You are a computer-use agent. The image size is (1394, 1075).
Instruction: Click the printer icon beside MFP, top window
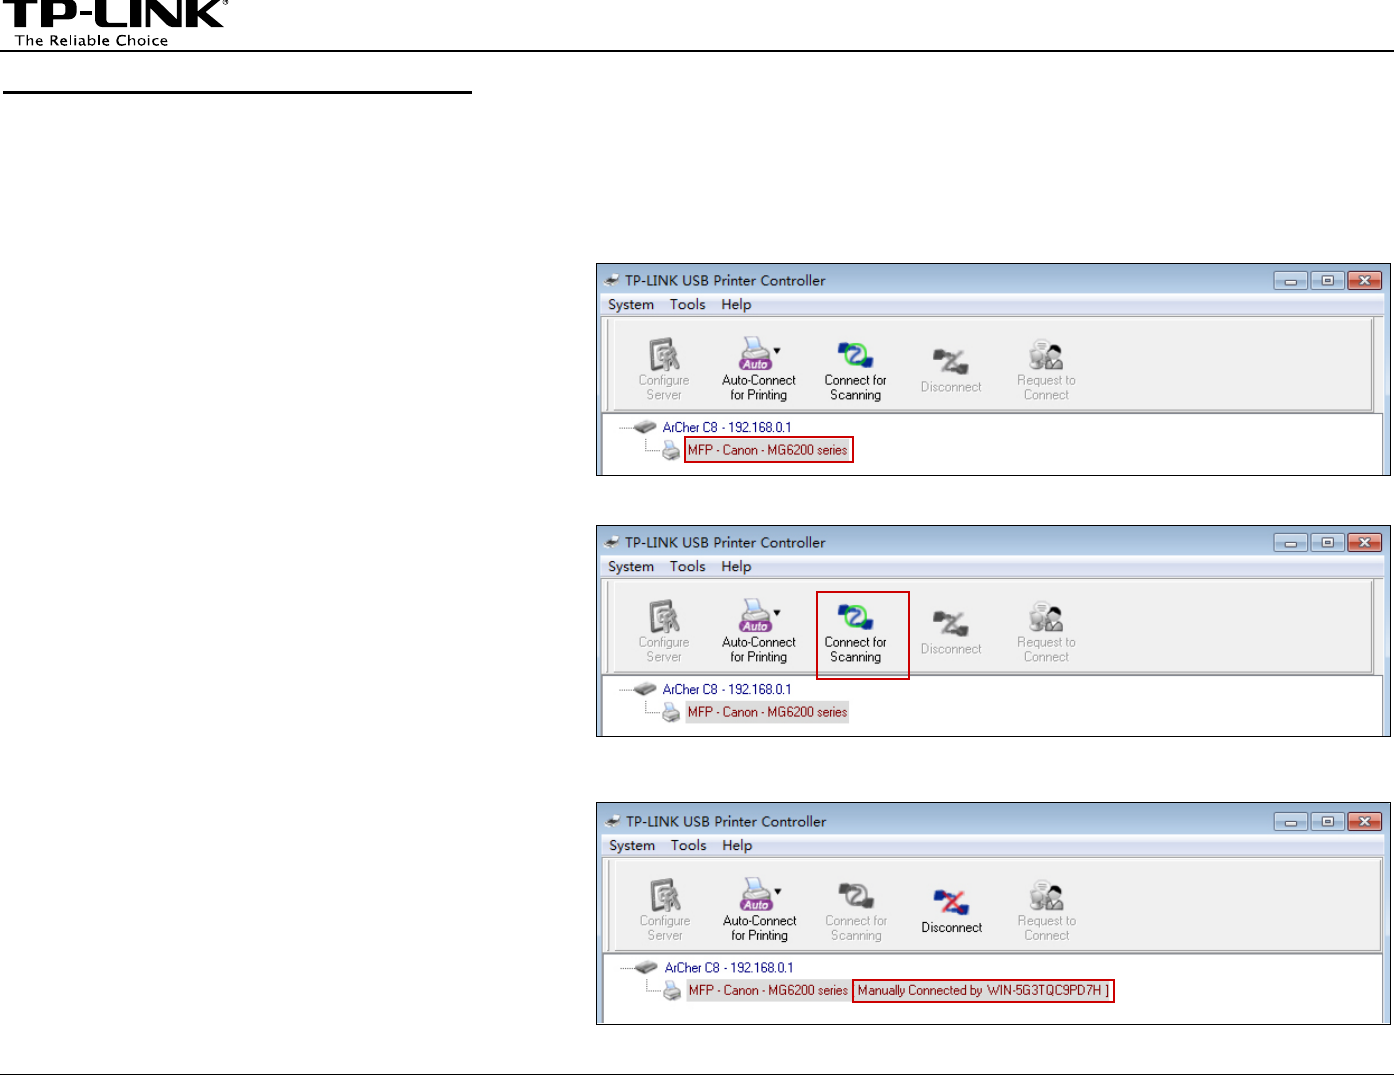tap(671, 450)
